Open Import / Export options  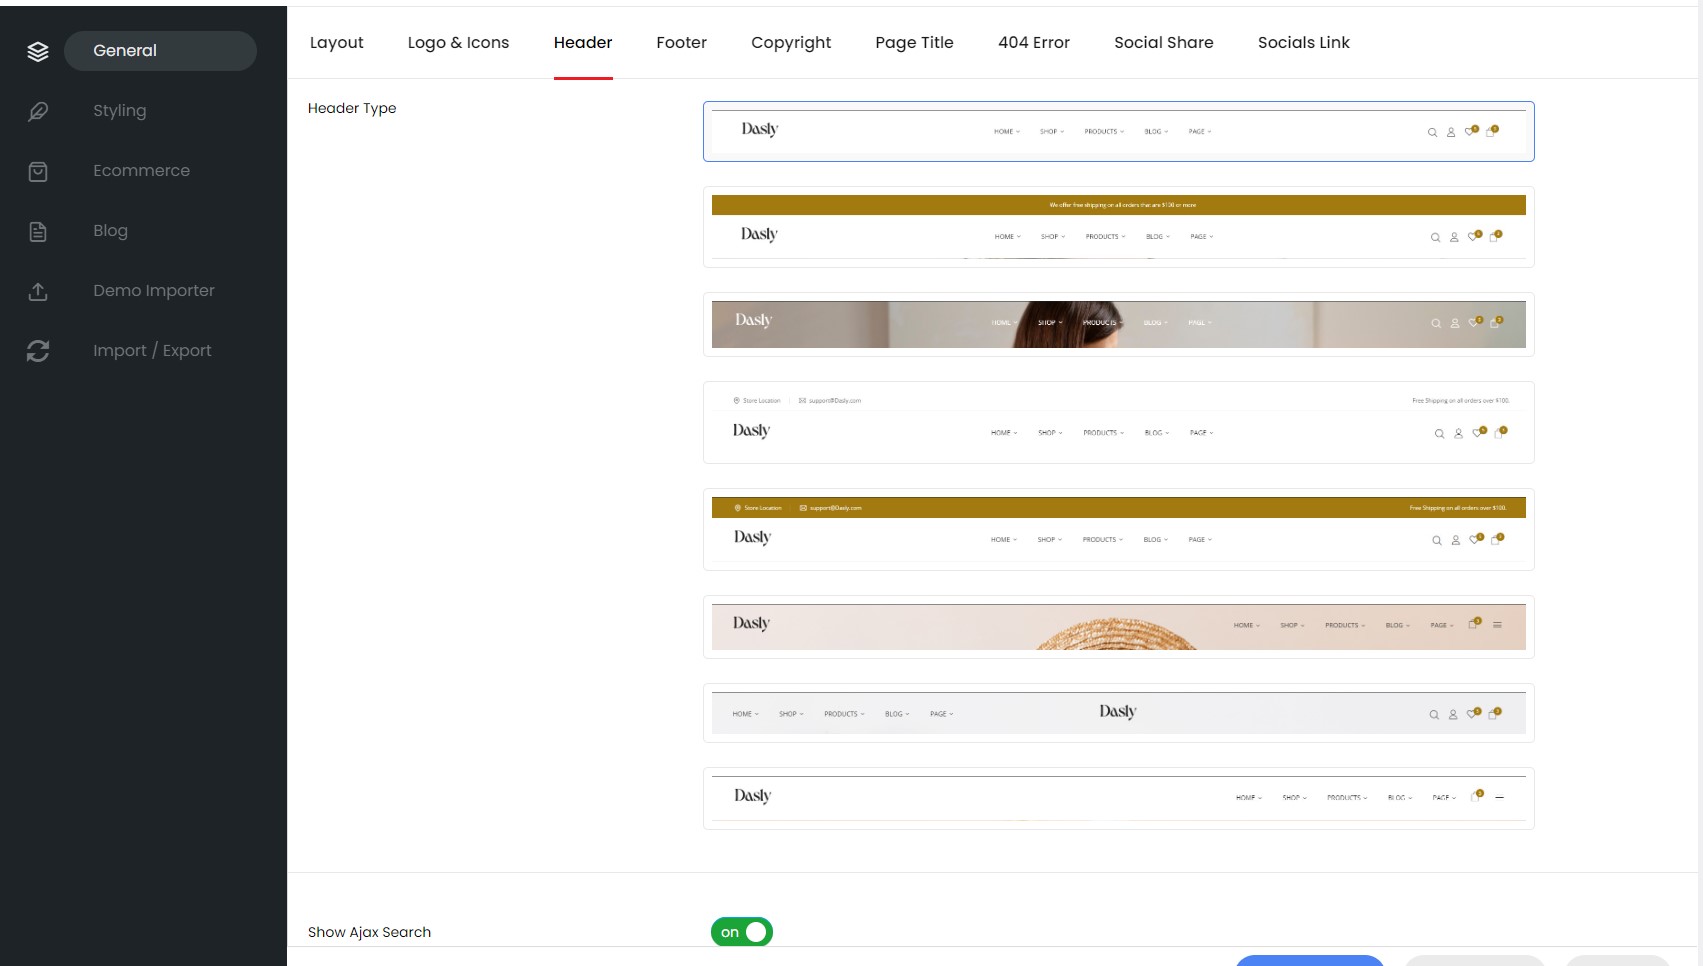click(x=152, y=351)
